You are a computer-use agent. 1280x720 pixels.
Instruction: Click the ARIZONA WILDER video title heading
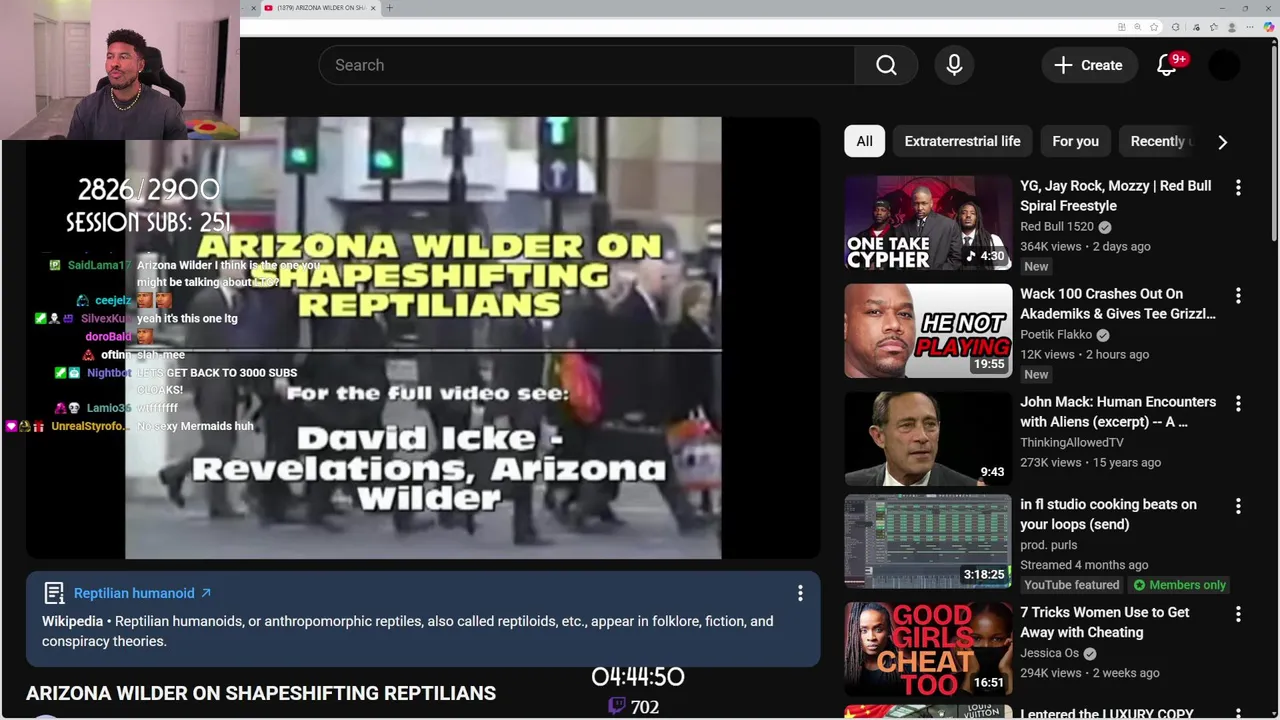(x=261, y=693)
